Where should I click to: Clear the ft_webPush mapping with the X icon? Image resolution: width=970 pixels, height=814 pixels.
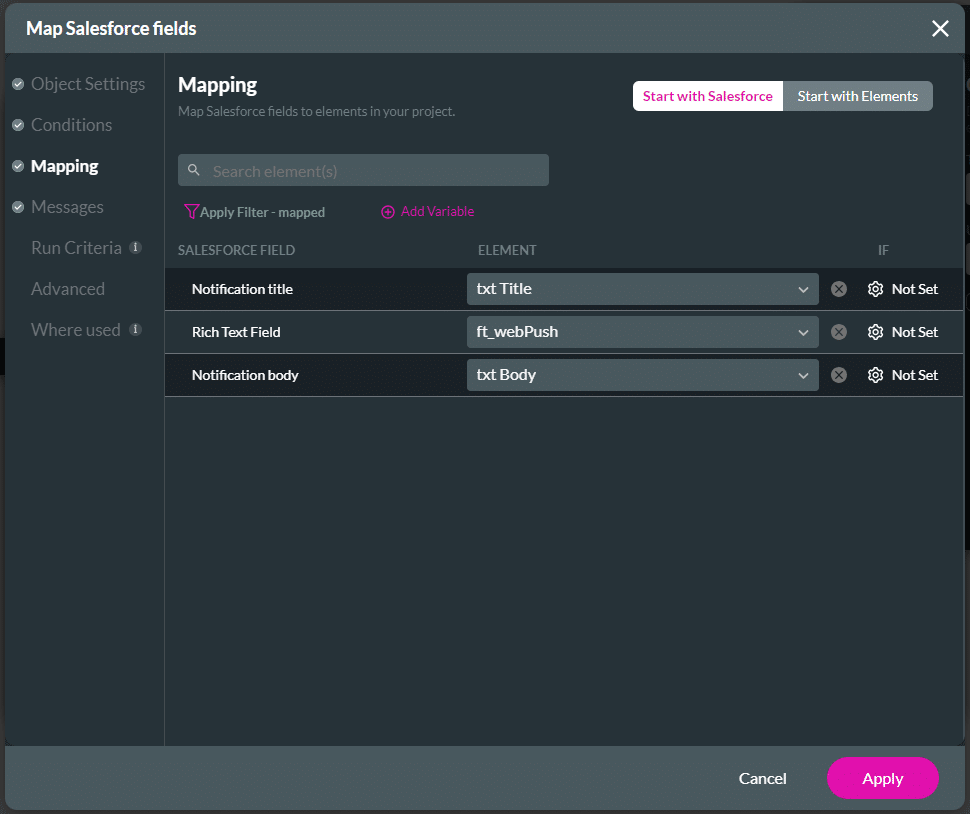pyautogui.click(x=839, y=331)
